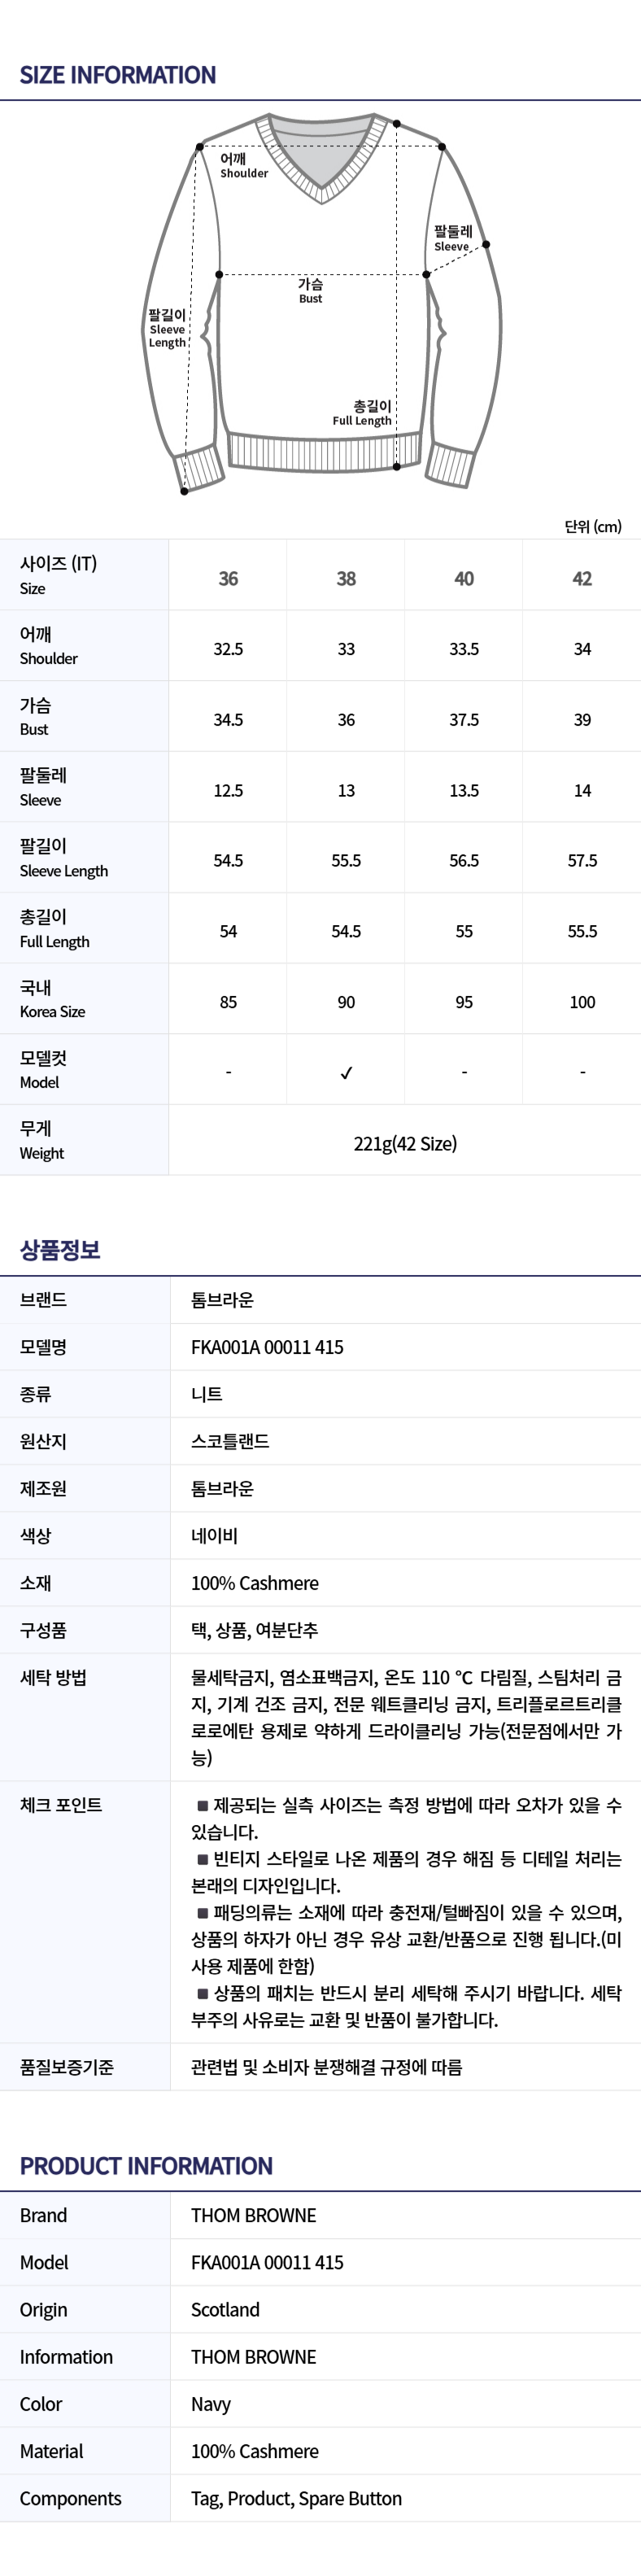Click the Bust label on the sweater diagram
Image resolution: width=641 pixels, height=2576 pixels.
click(x=310, y=291)
